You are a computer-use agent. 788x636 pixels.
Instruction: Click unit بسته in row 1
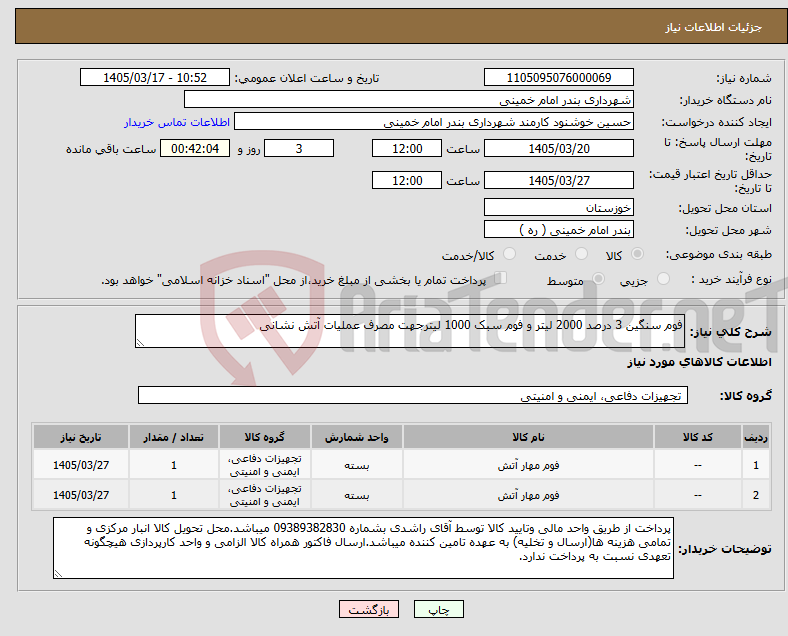pos(356,465)
